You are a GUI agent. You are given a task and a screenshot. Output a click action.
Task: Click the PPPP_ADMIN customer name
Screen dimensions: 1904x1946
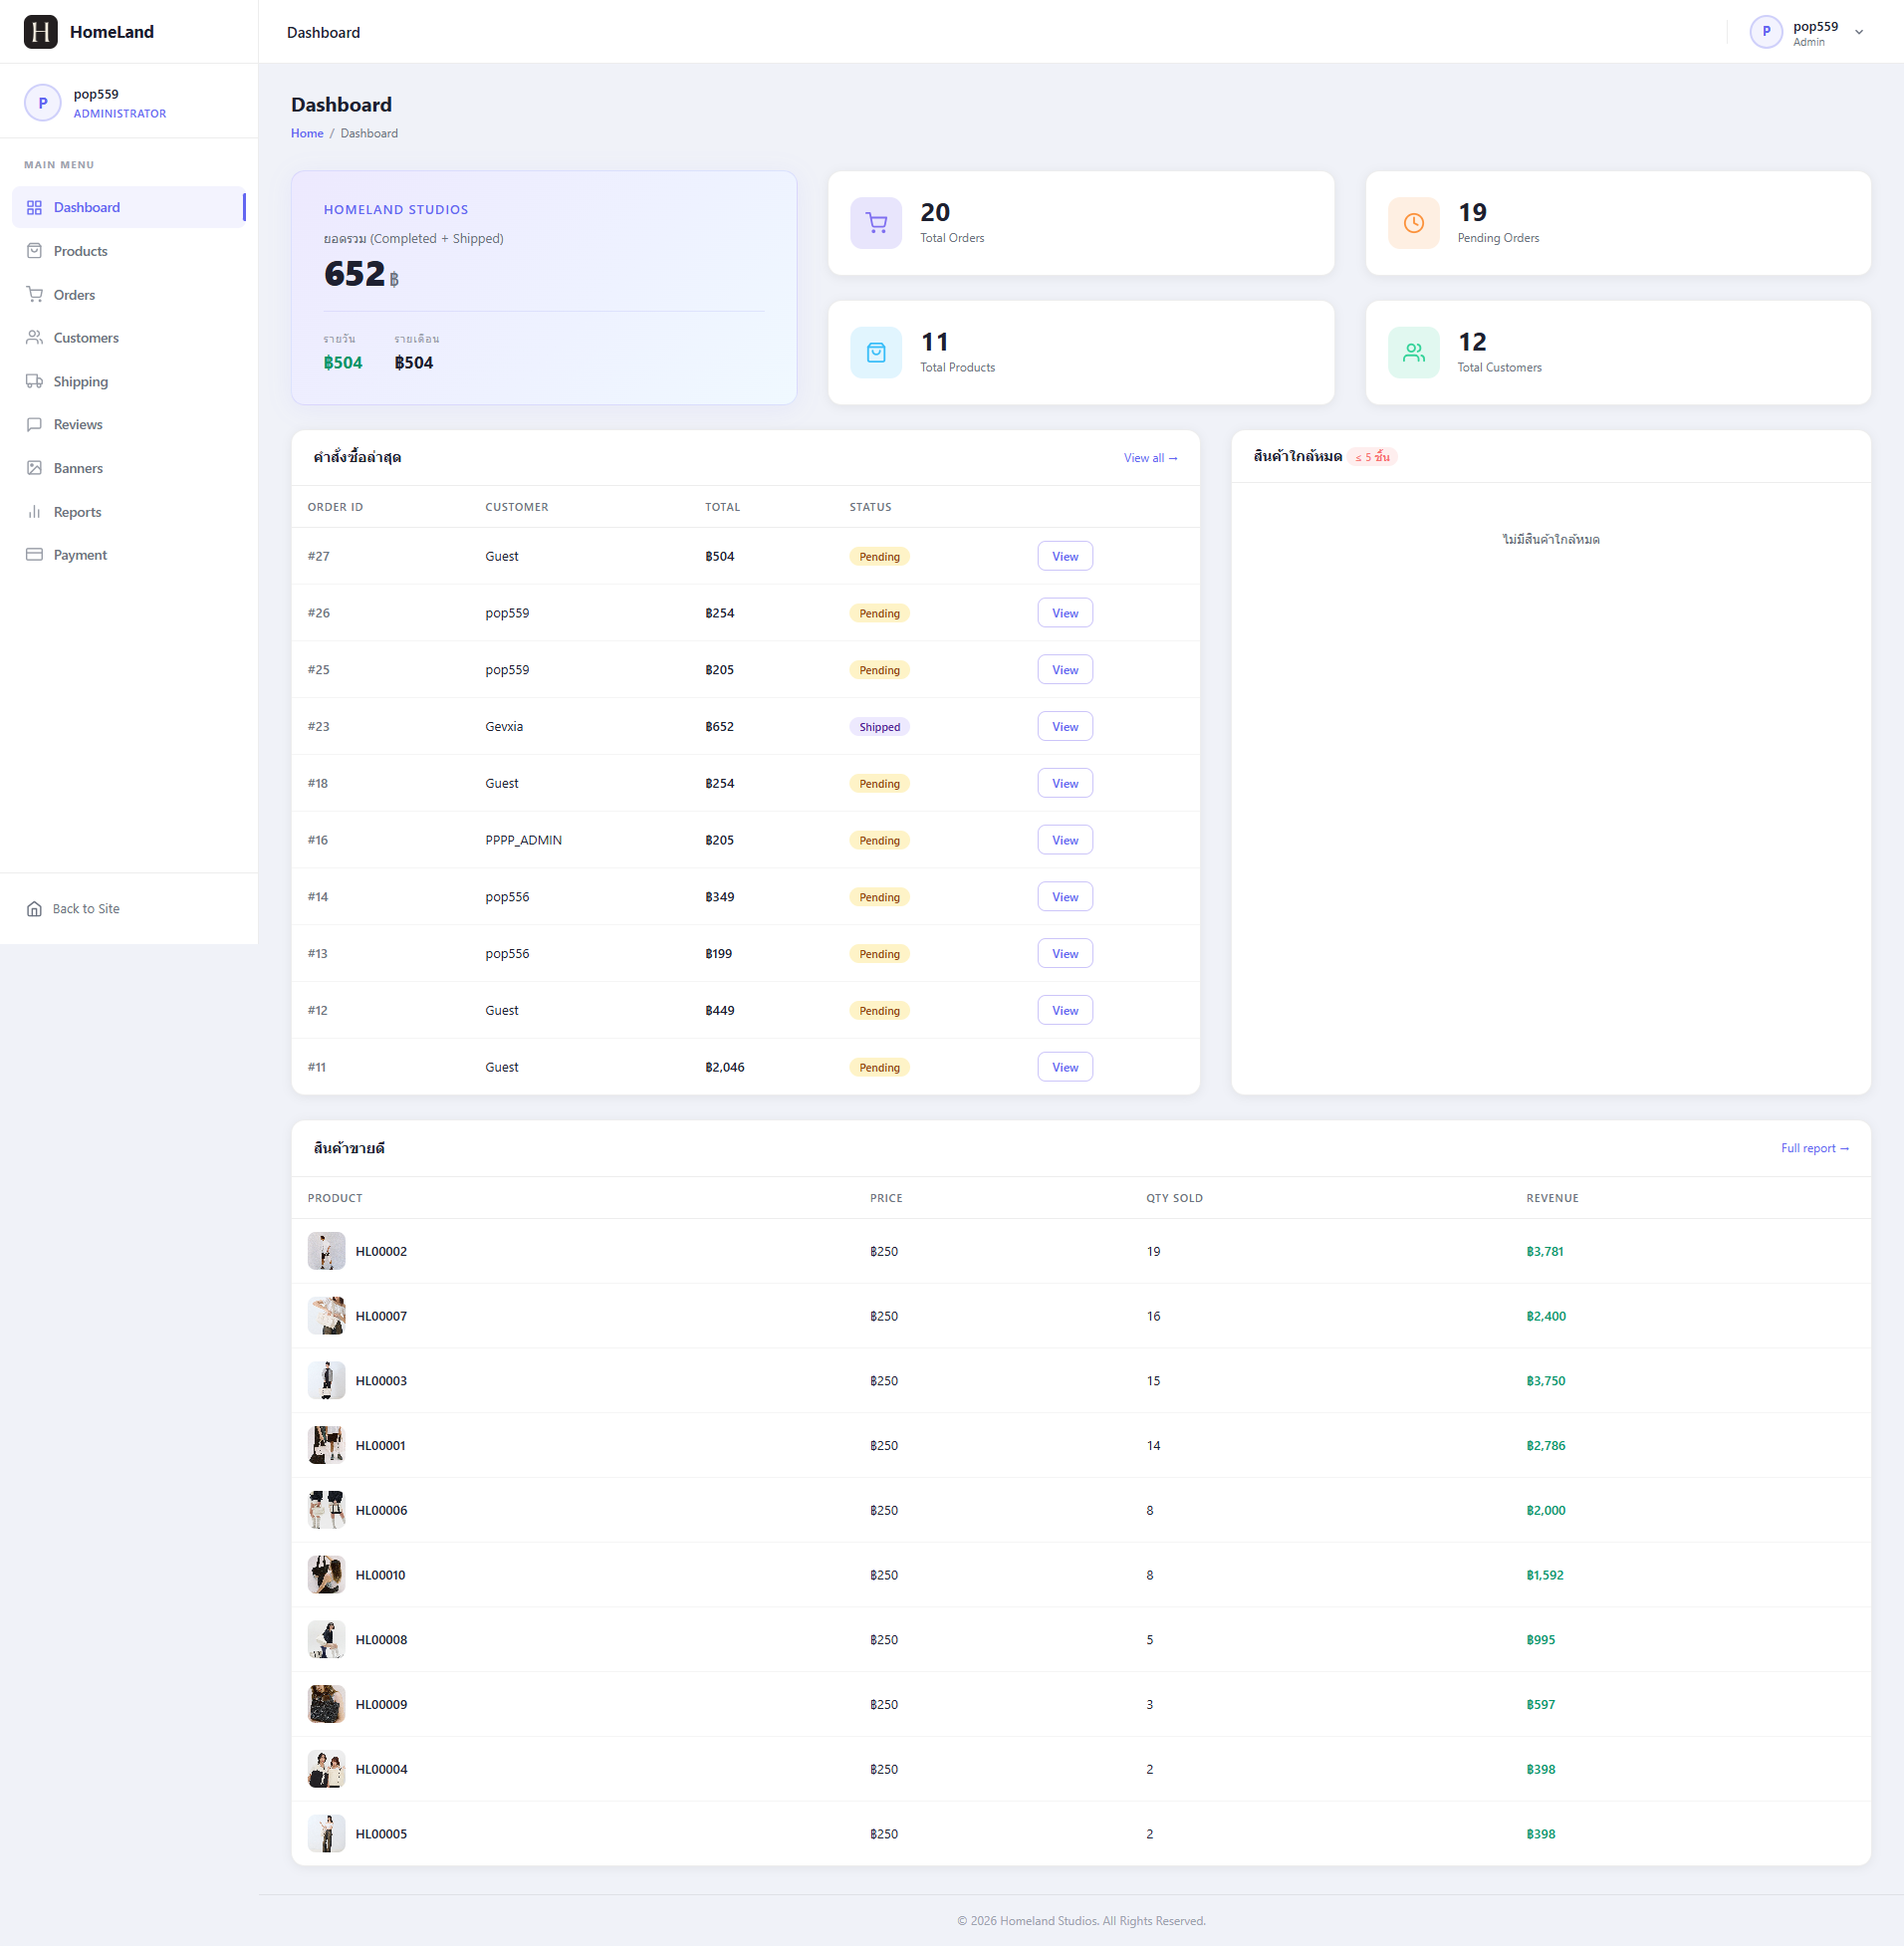(x=524, y=840)
